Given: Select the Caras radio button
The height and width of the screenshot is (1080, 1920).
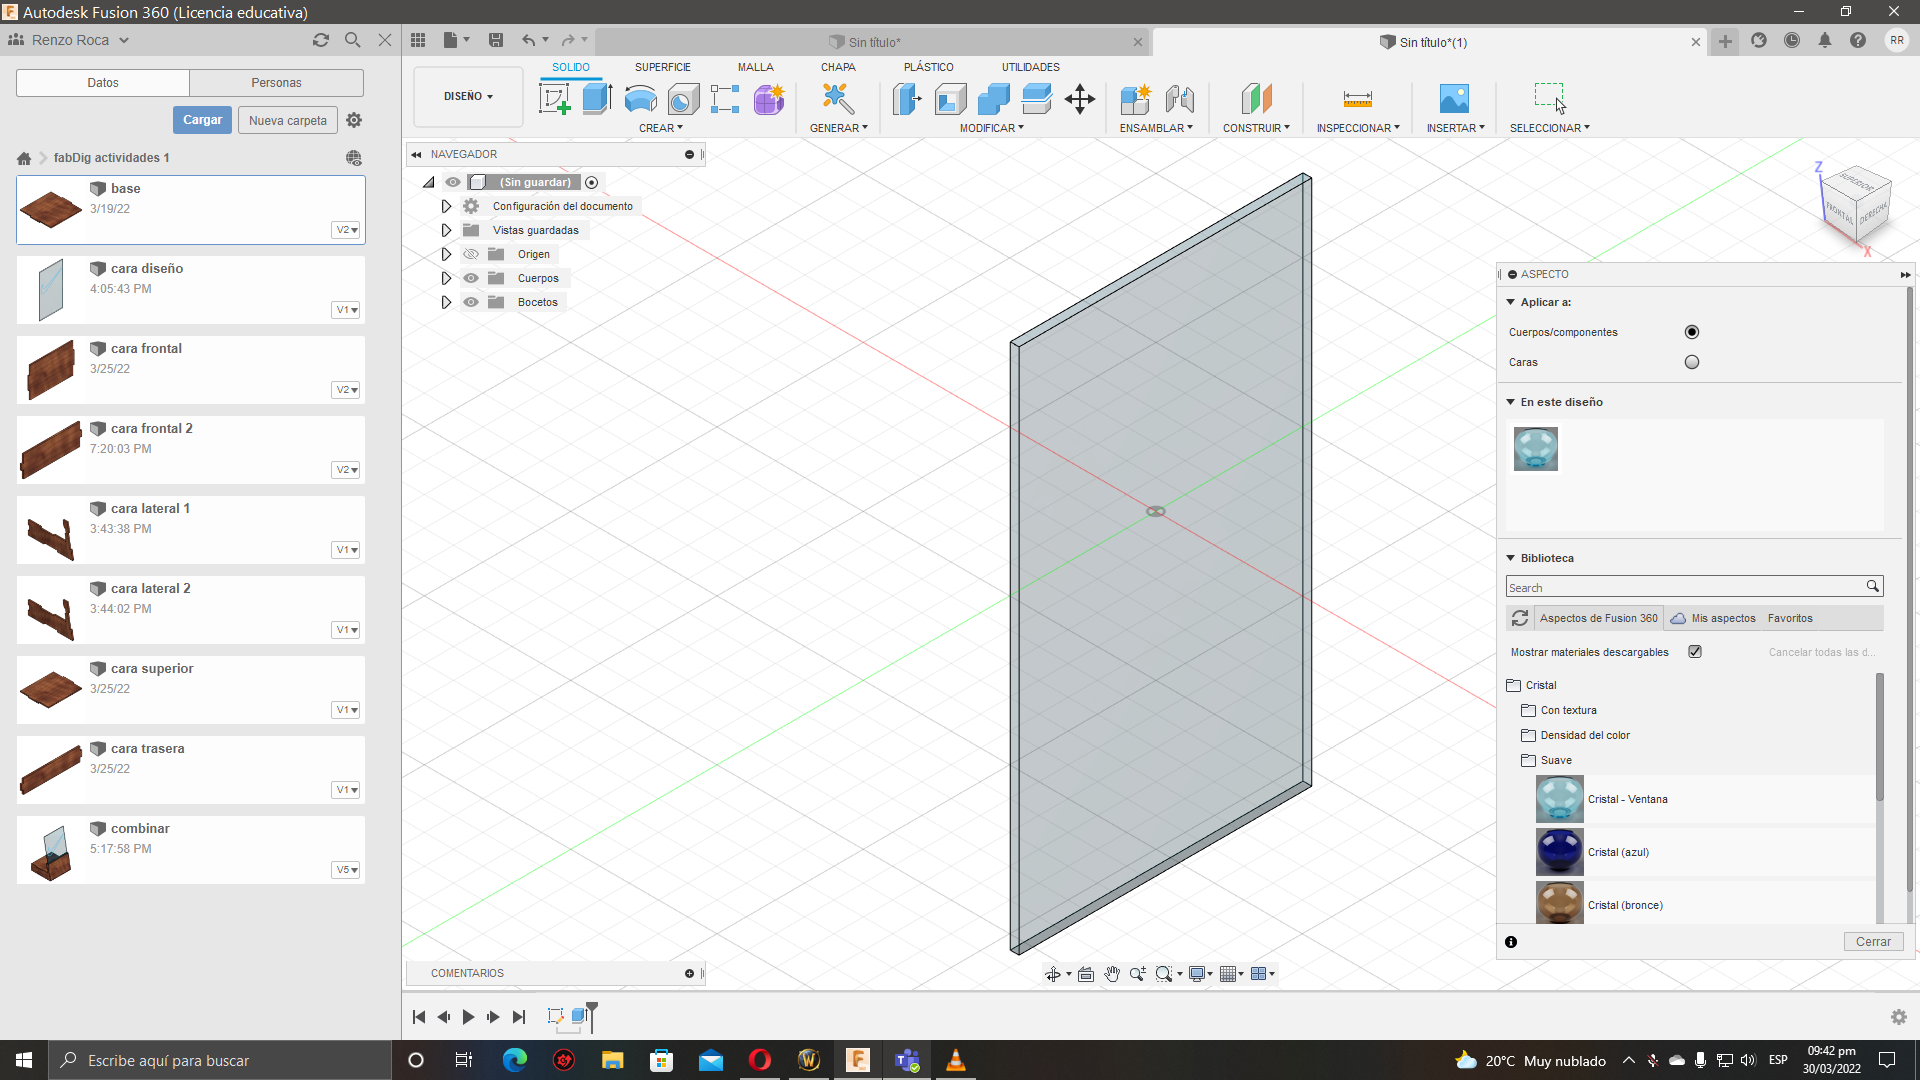Looking at the screenshot, I should [1691, 362].
